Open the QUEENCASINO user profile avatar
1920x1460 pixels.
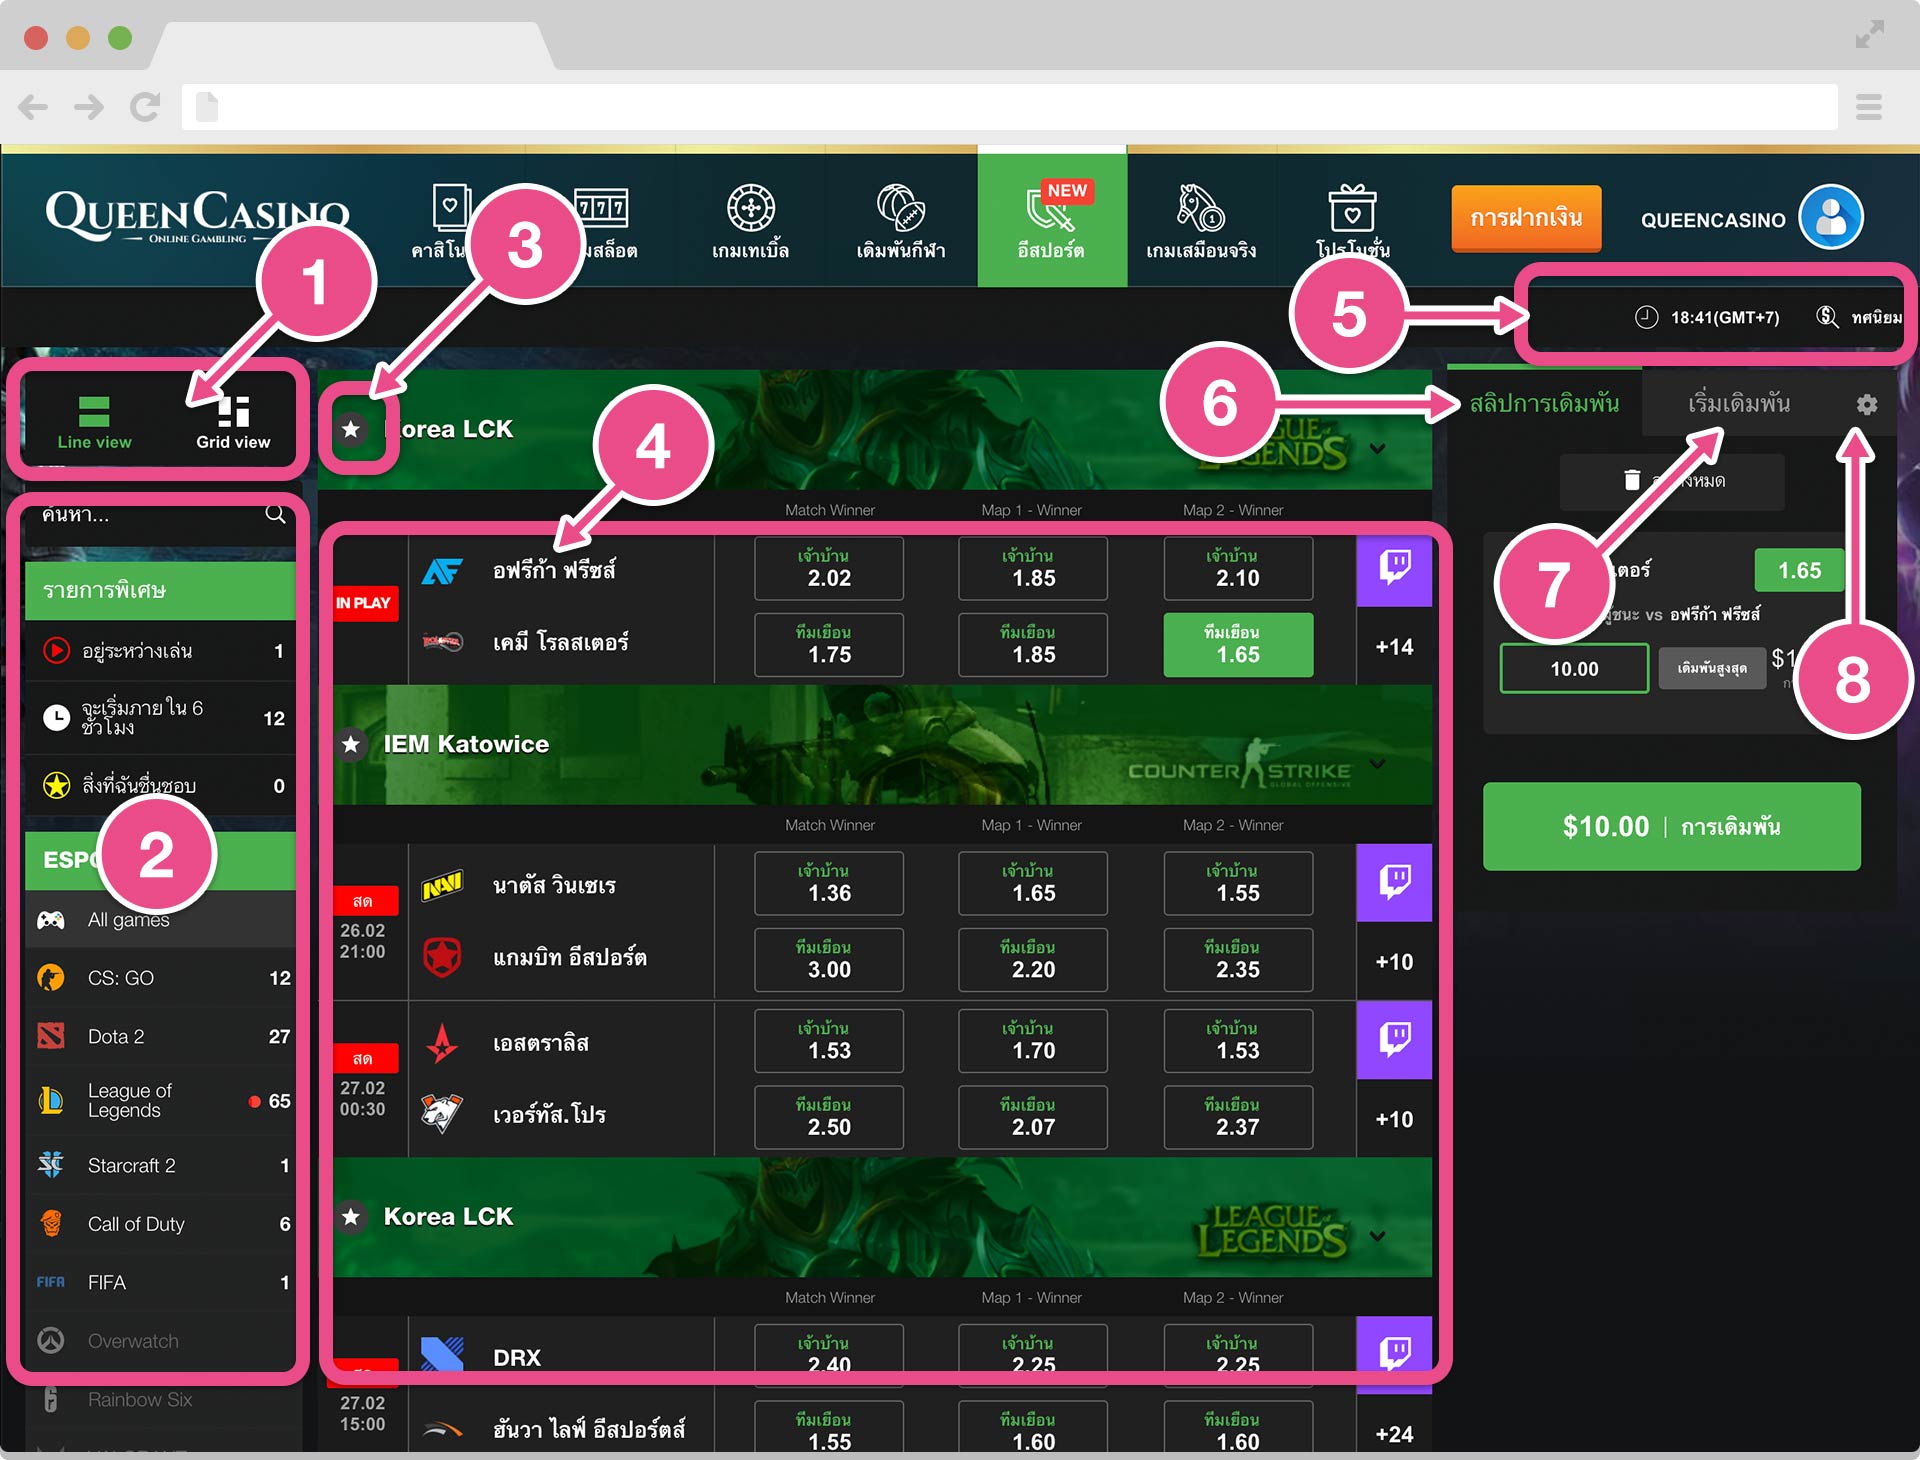tap(1830, 217)
